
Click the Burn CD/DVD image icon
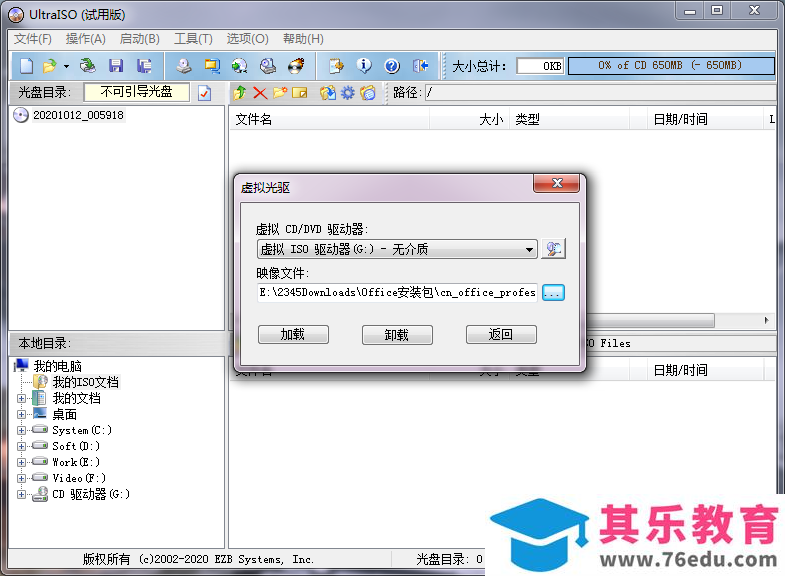click(296, 66)
